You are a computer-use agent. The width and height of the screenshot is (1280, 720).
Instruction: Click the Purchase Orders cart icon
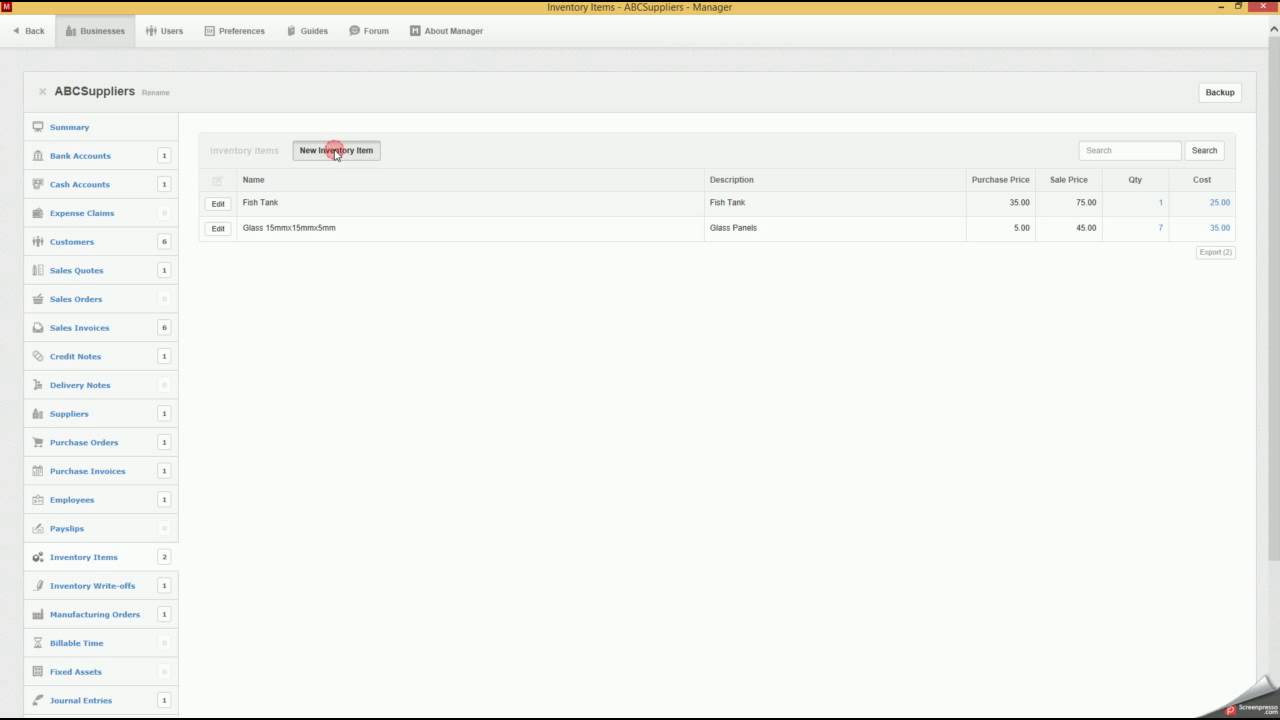38,442
